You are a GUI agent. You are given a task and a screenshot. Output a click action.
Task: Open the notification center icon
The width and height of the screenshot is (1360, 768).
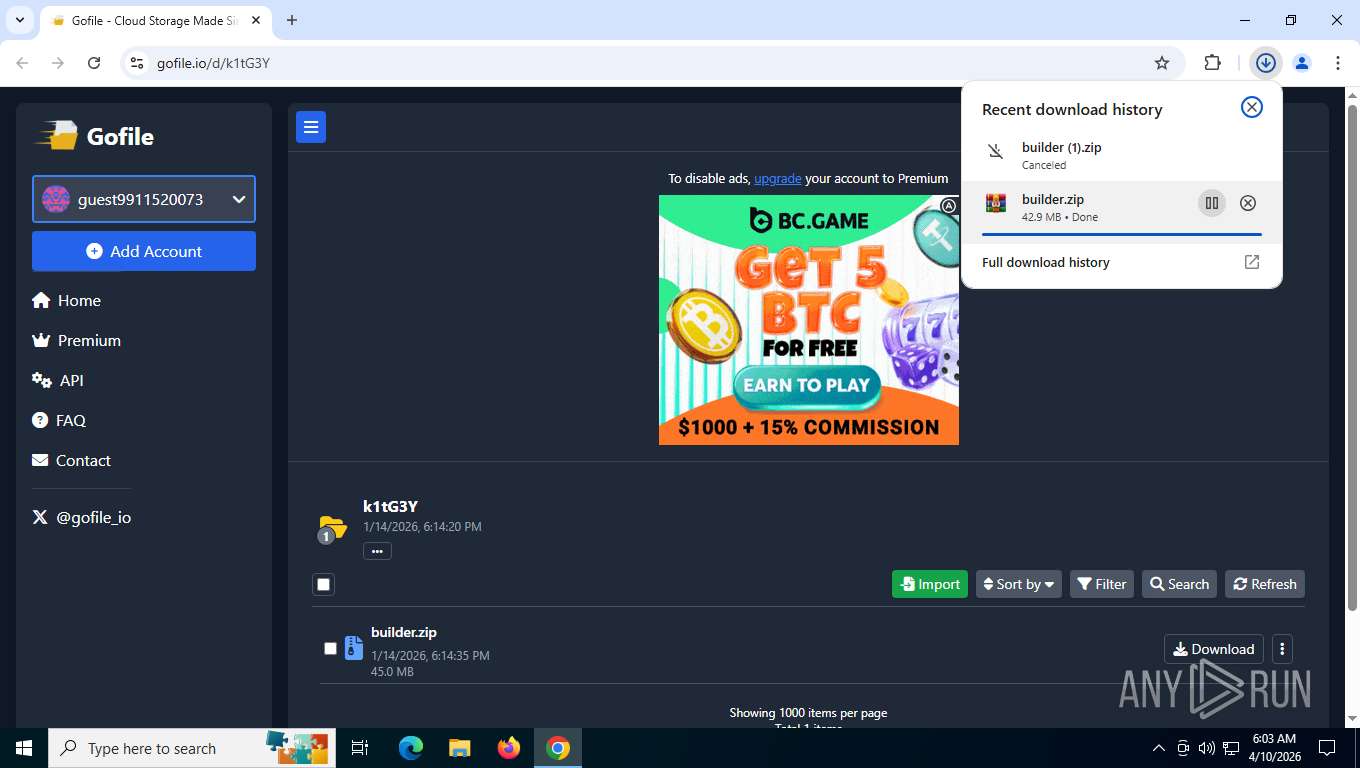1327,748
